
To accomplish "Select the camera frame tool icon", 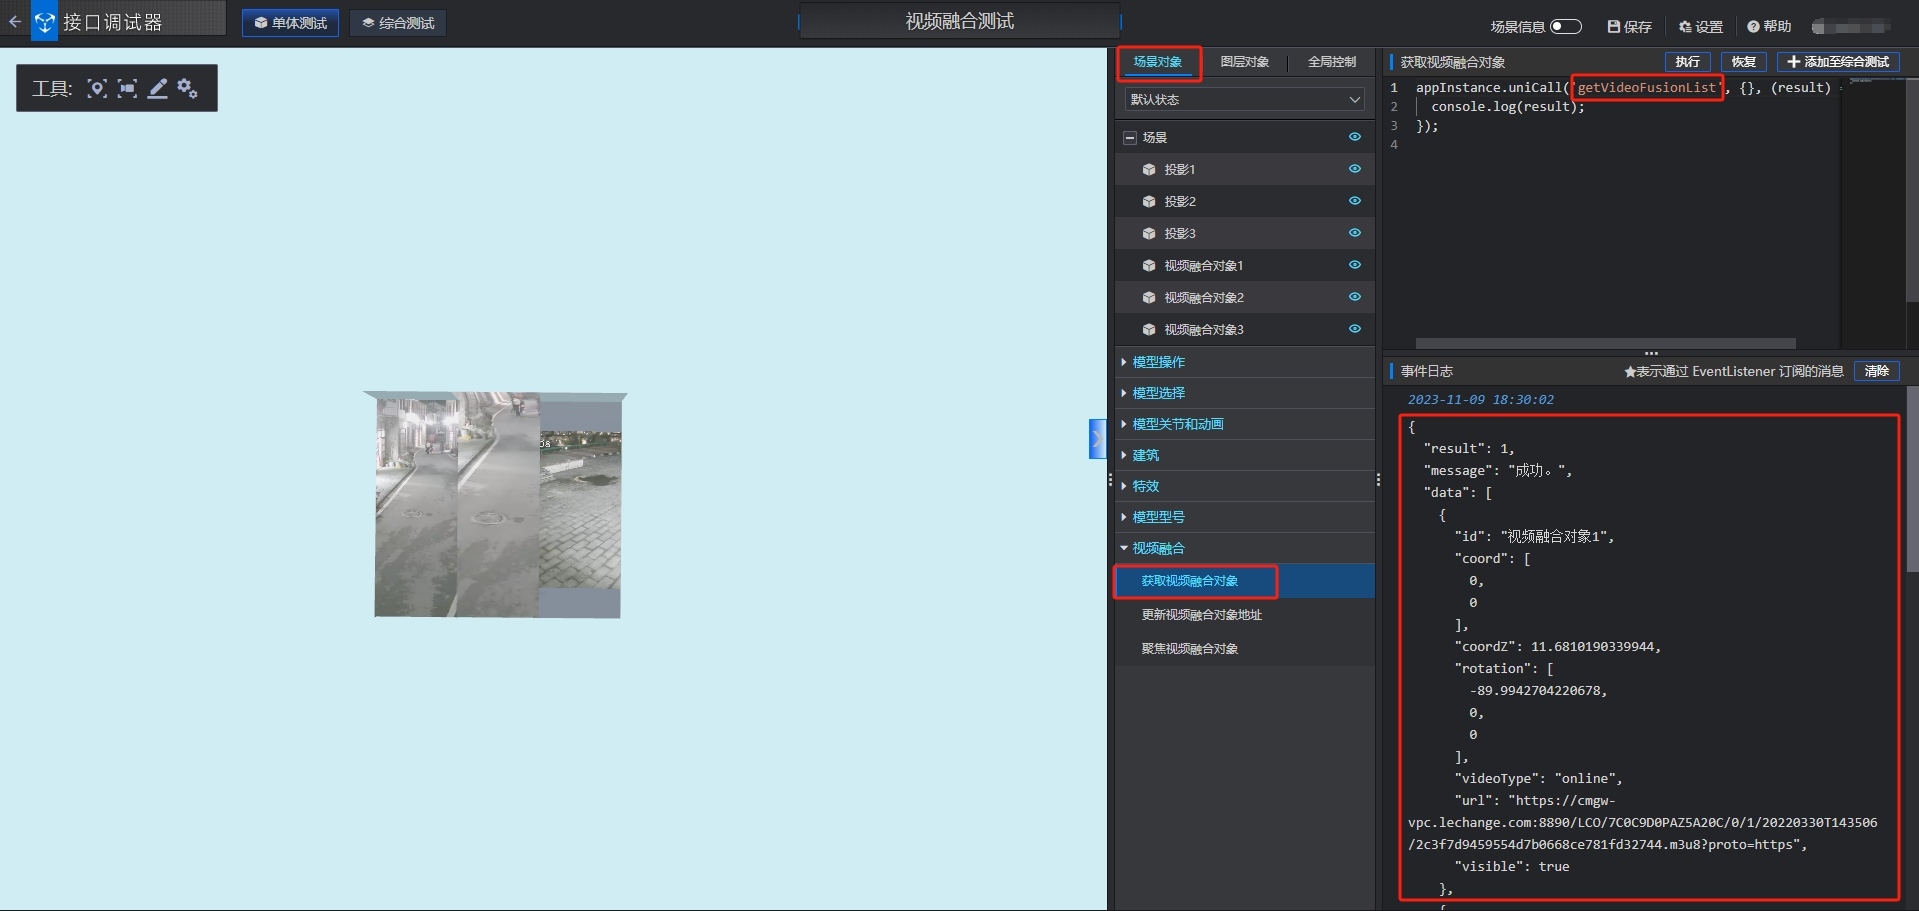I will click(x=127, y=88).
